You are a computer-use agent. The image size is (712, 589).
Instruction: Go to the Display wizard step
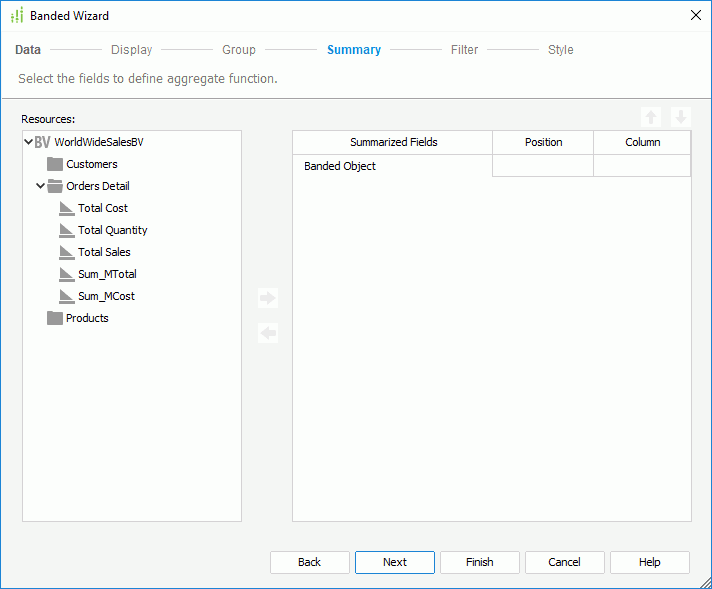tap(132, 49)
